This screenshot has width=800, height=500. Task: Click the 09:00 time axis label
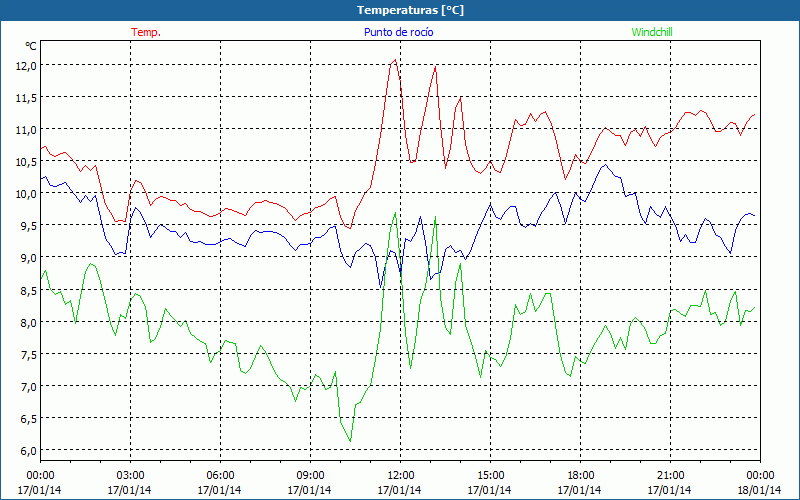point(310,476)
